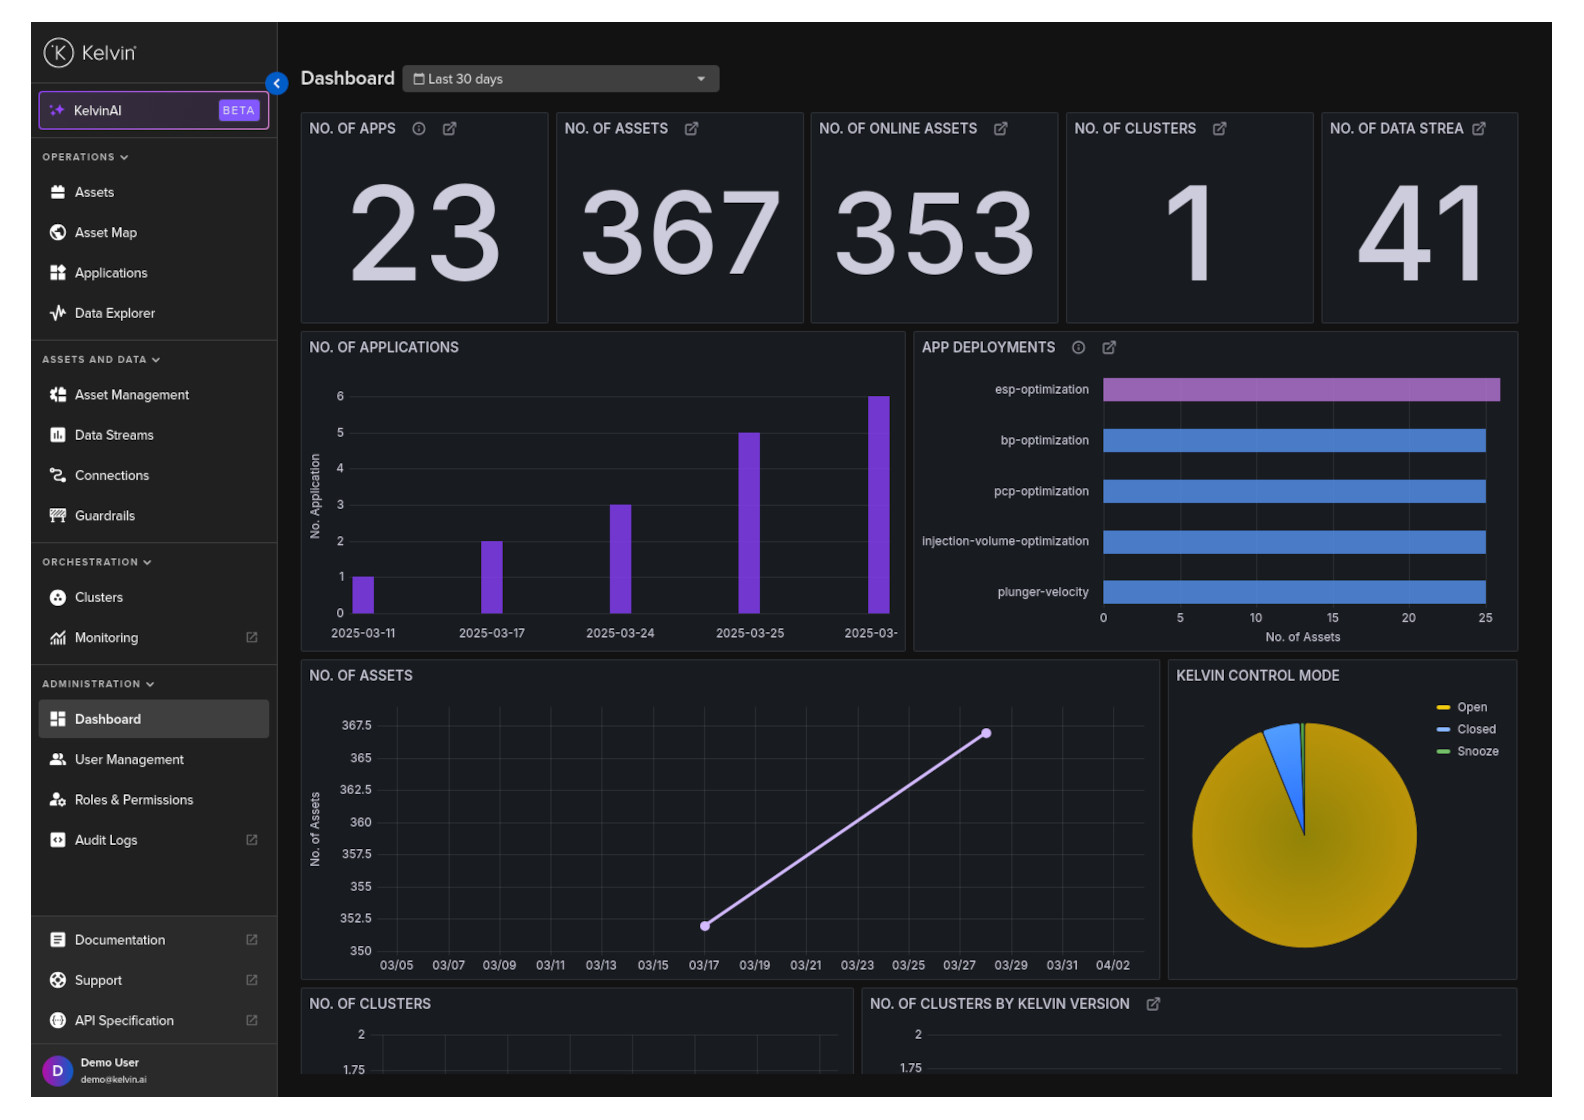Screen dimensions: 1584x1120
Task: Go to Data Streams page
Action: coord(113,435)
